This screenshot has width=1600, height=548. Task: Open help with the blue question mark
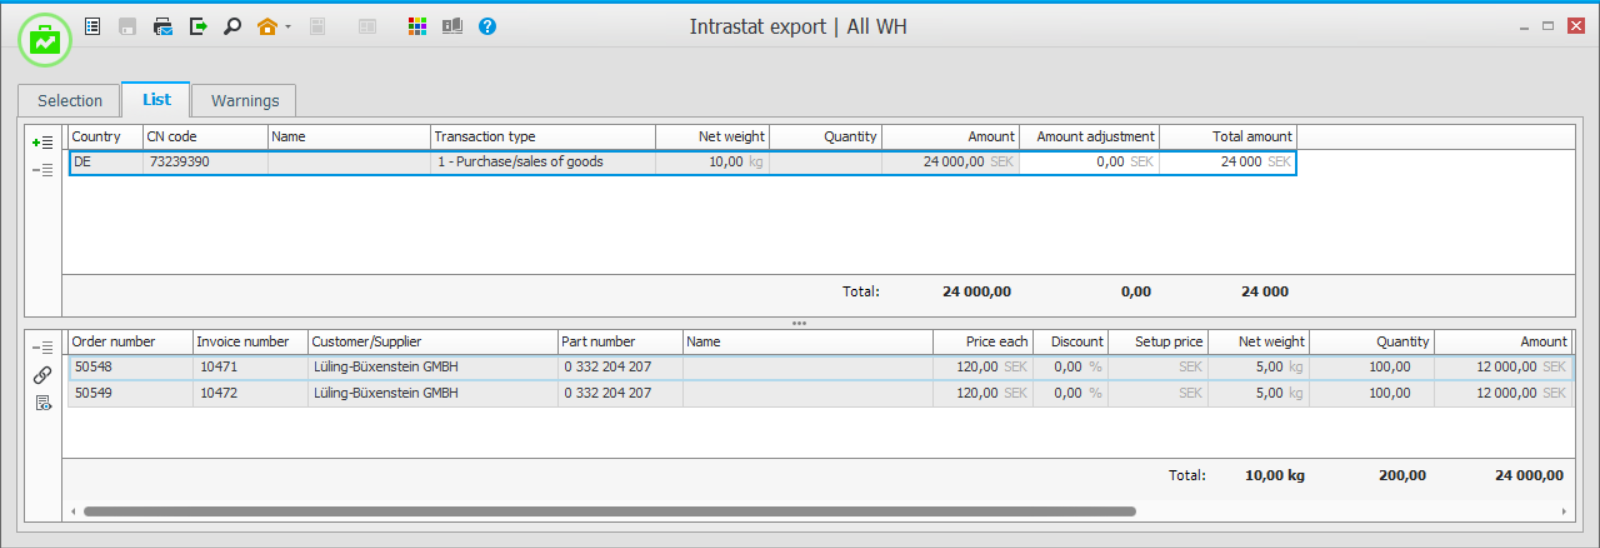tap(487, 26)
